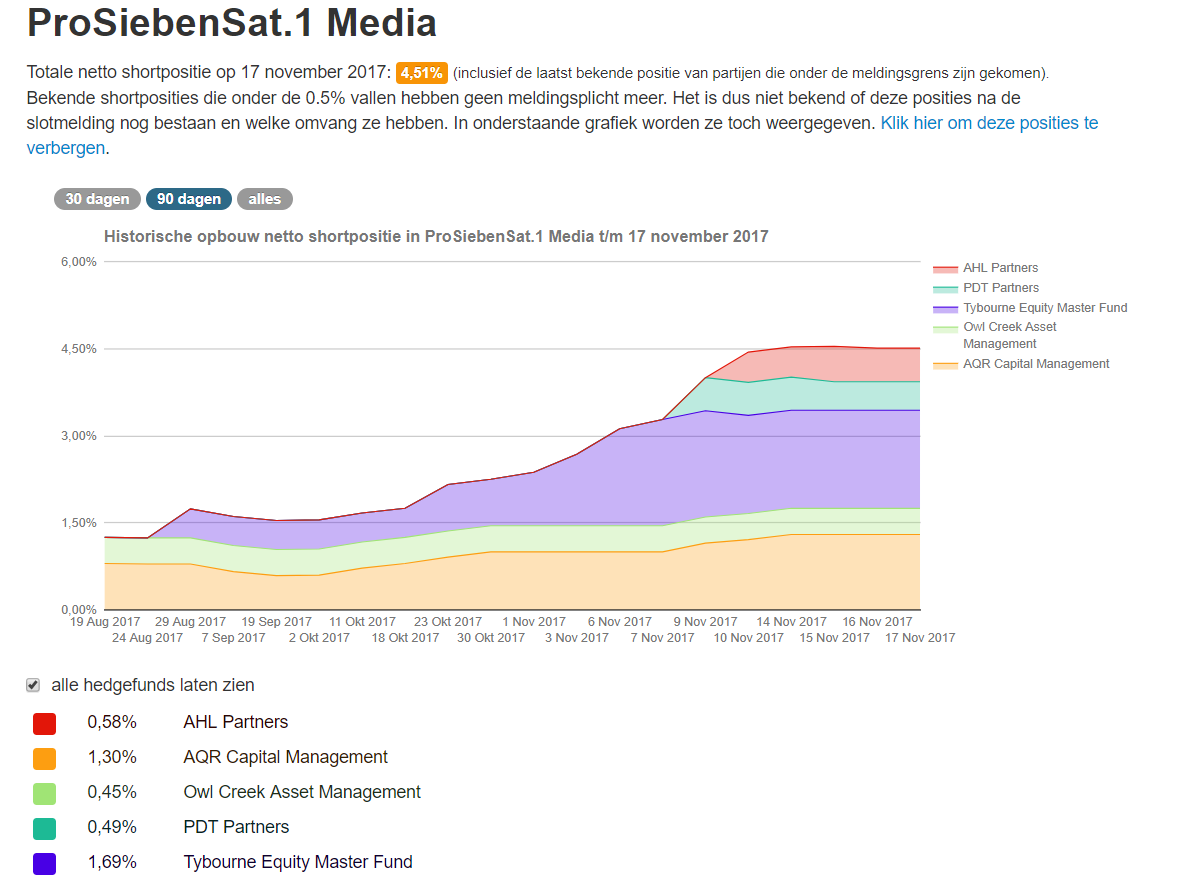Click the 'ProSiebenSat.1 Media' page heading
1200x894 pixels.
(x=232, y=23)
